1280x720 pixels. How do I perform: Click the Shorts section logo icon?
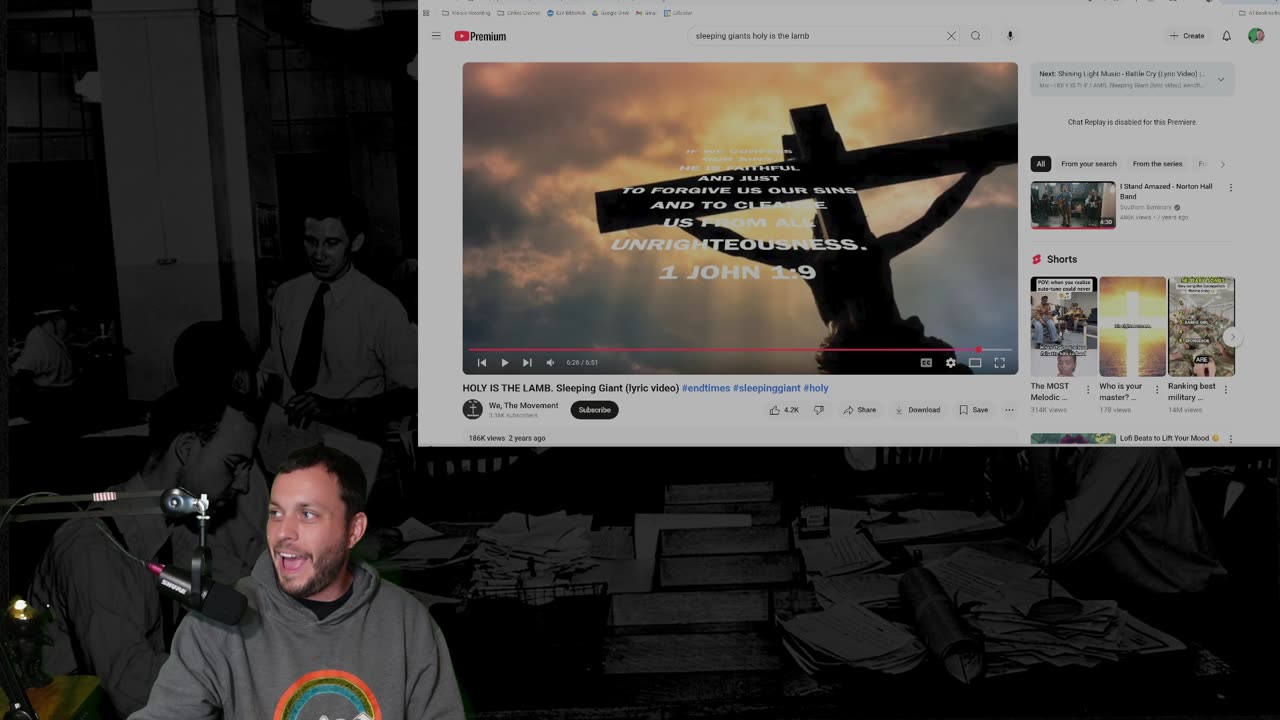(x=1036, y=259)
